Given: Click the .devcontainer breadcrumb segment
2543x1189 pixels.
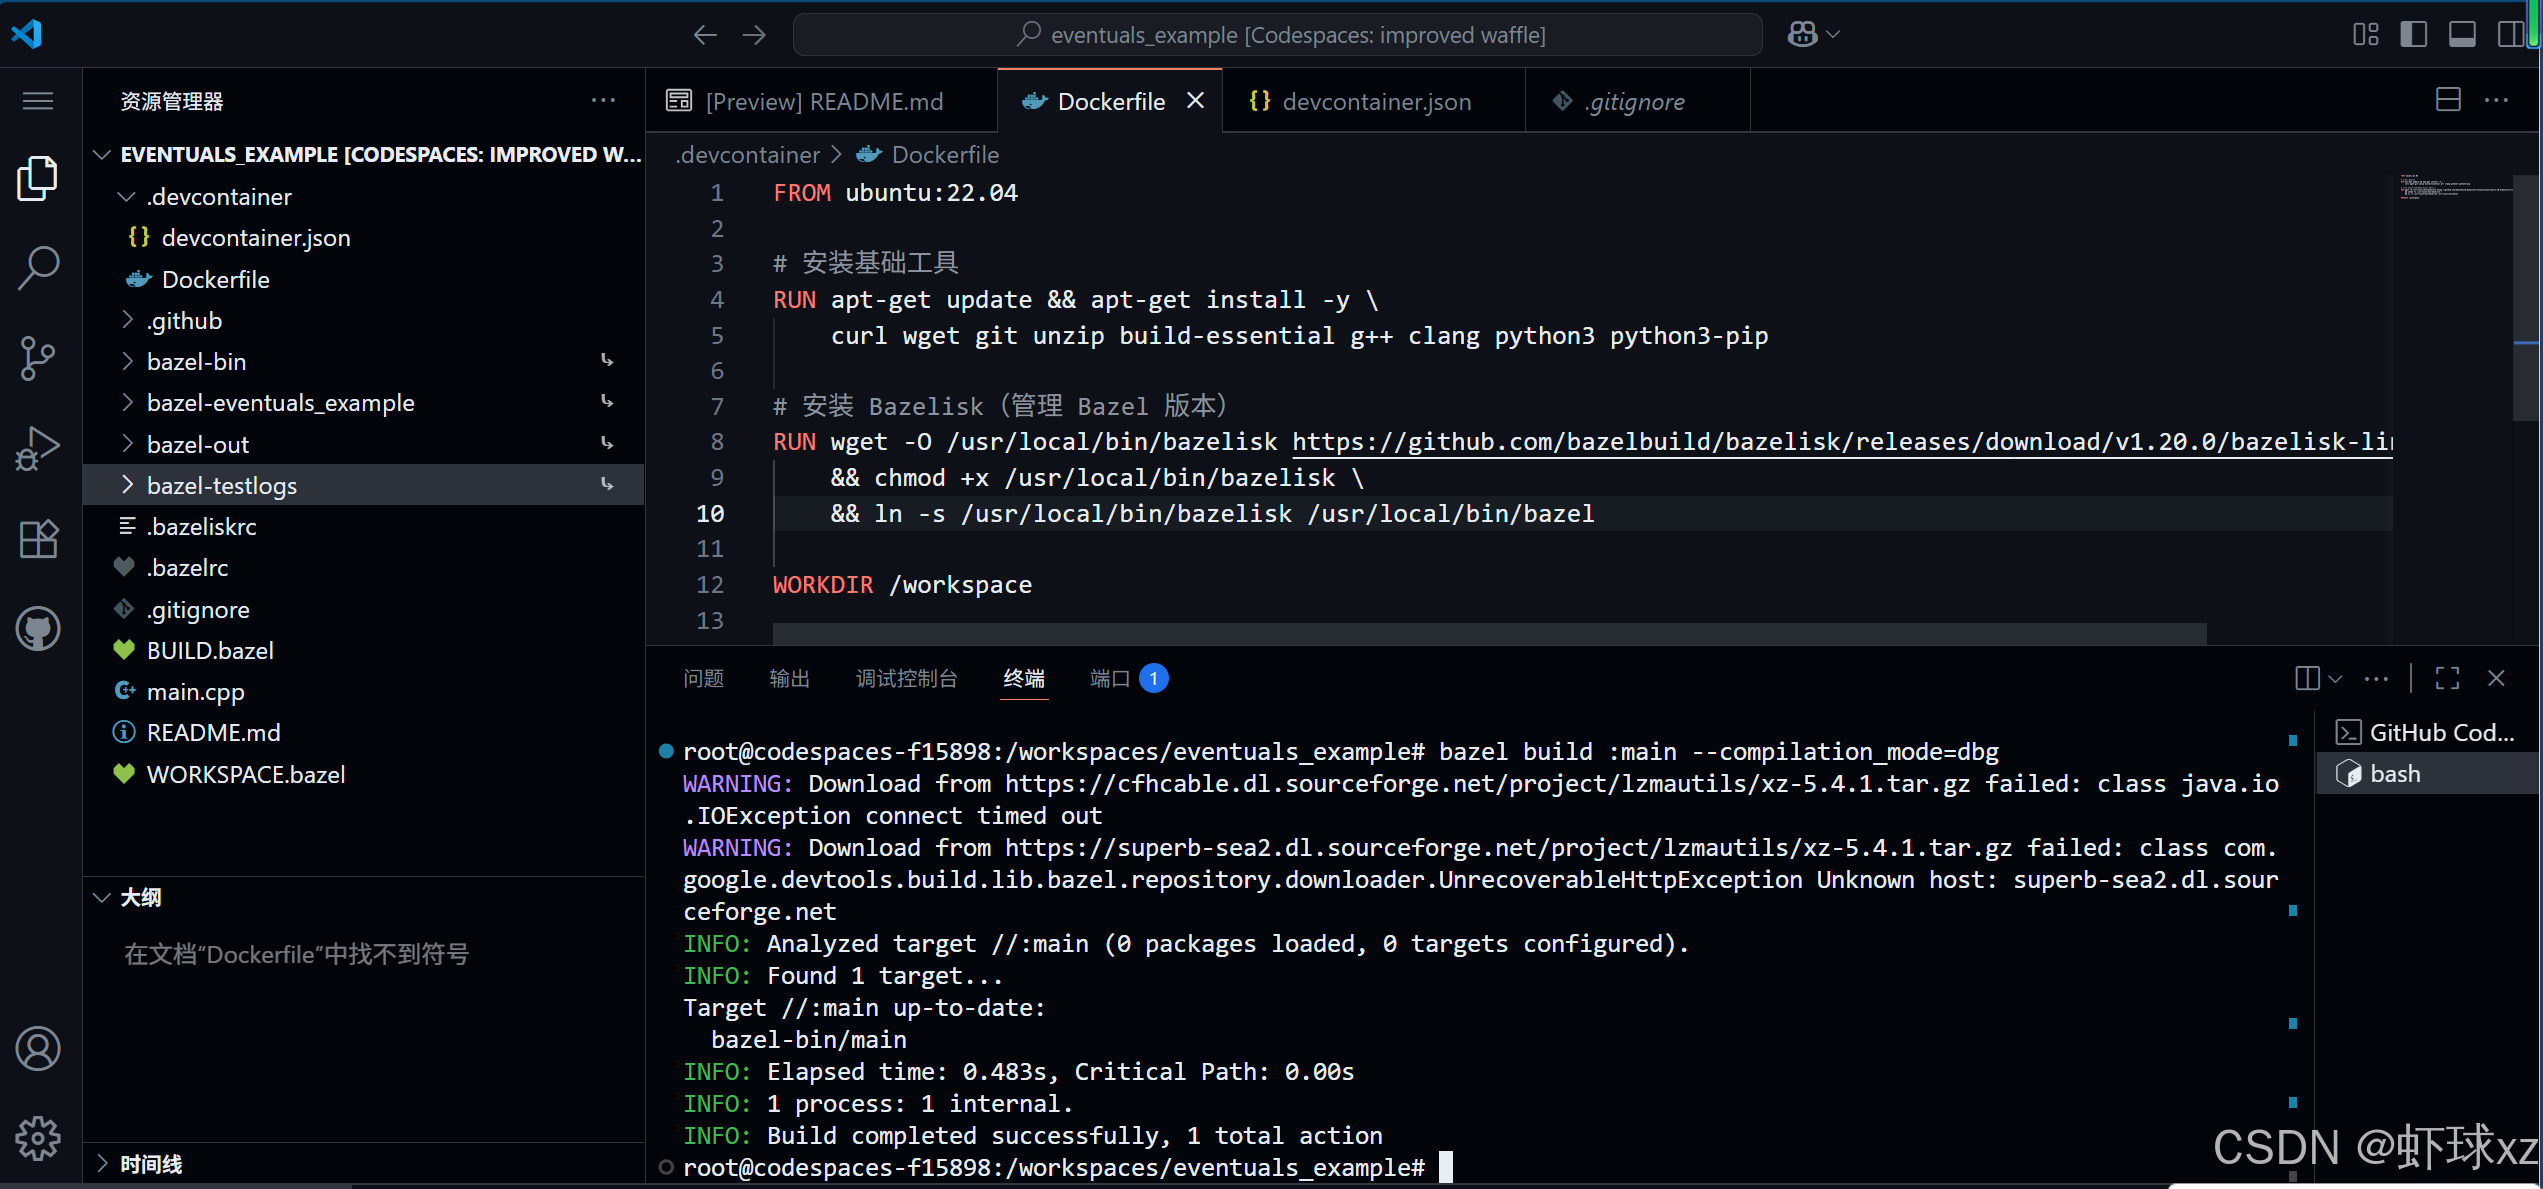Looking at the screenshot, I should [x=748, y=155].
